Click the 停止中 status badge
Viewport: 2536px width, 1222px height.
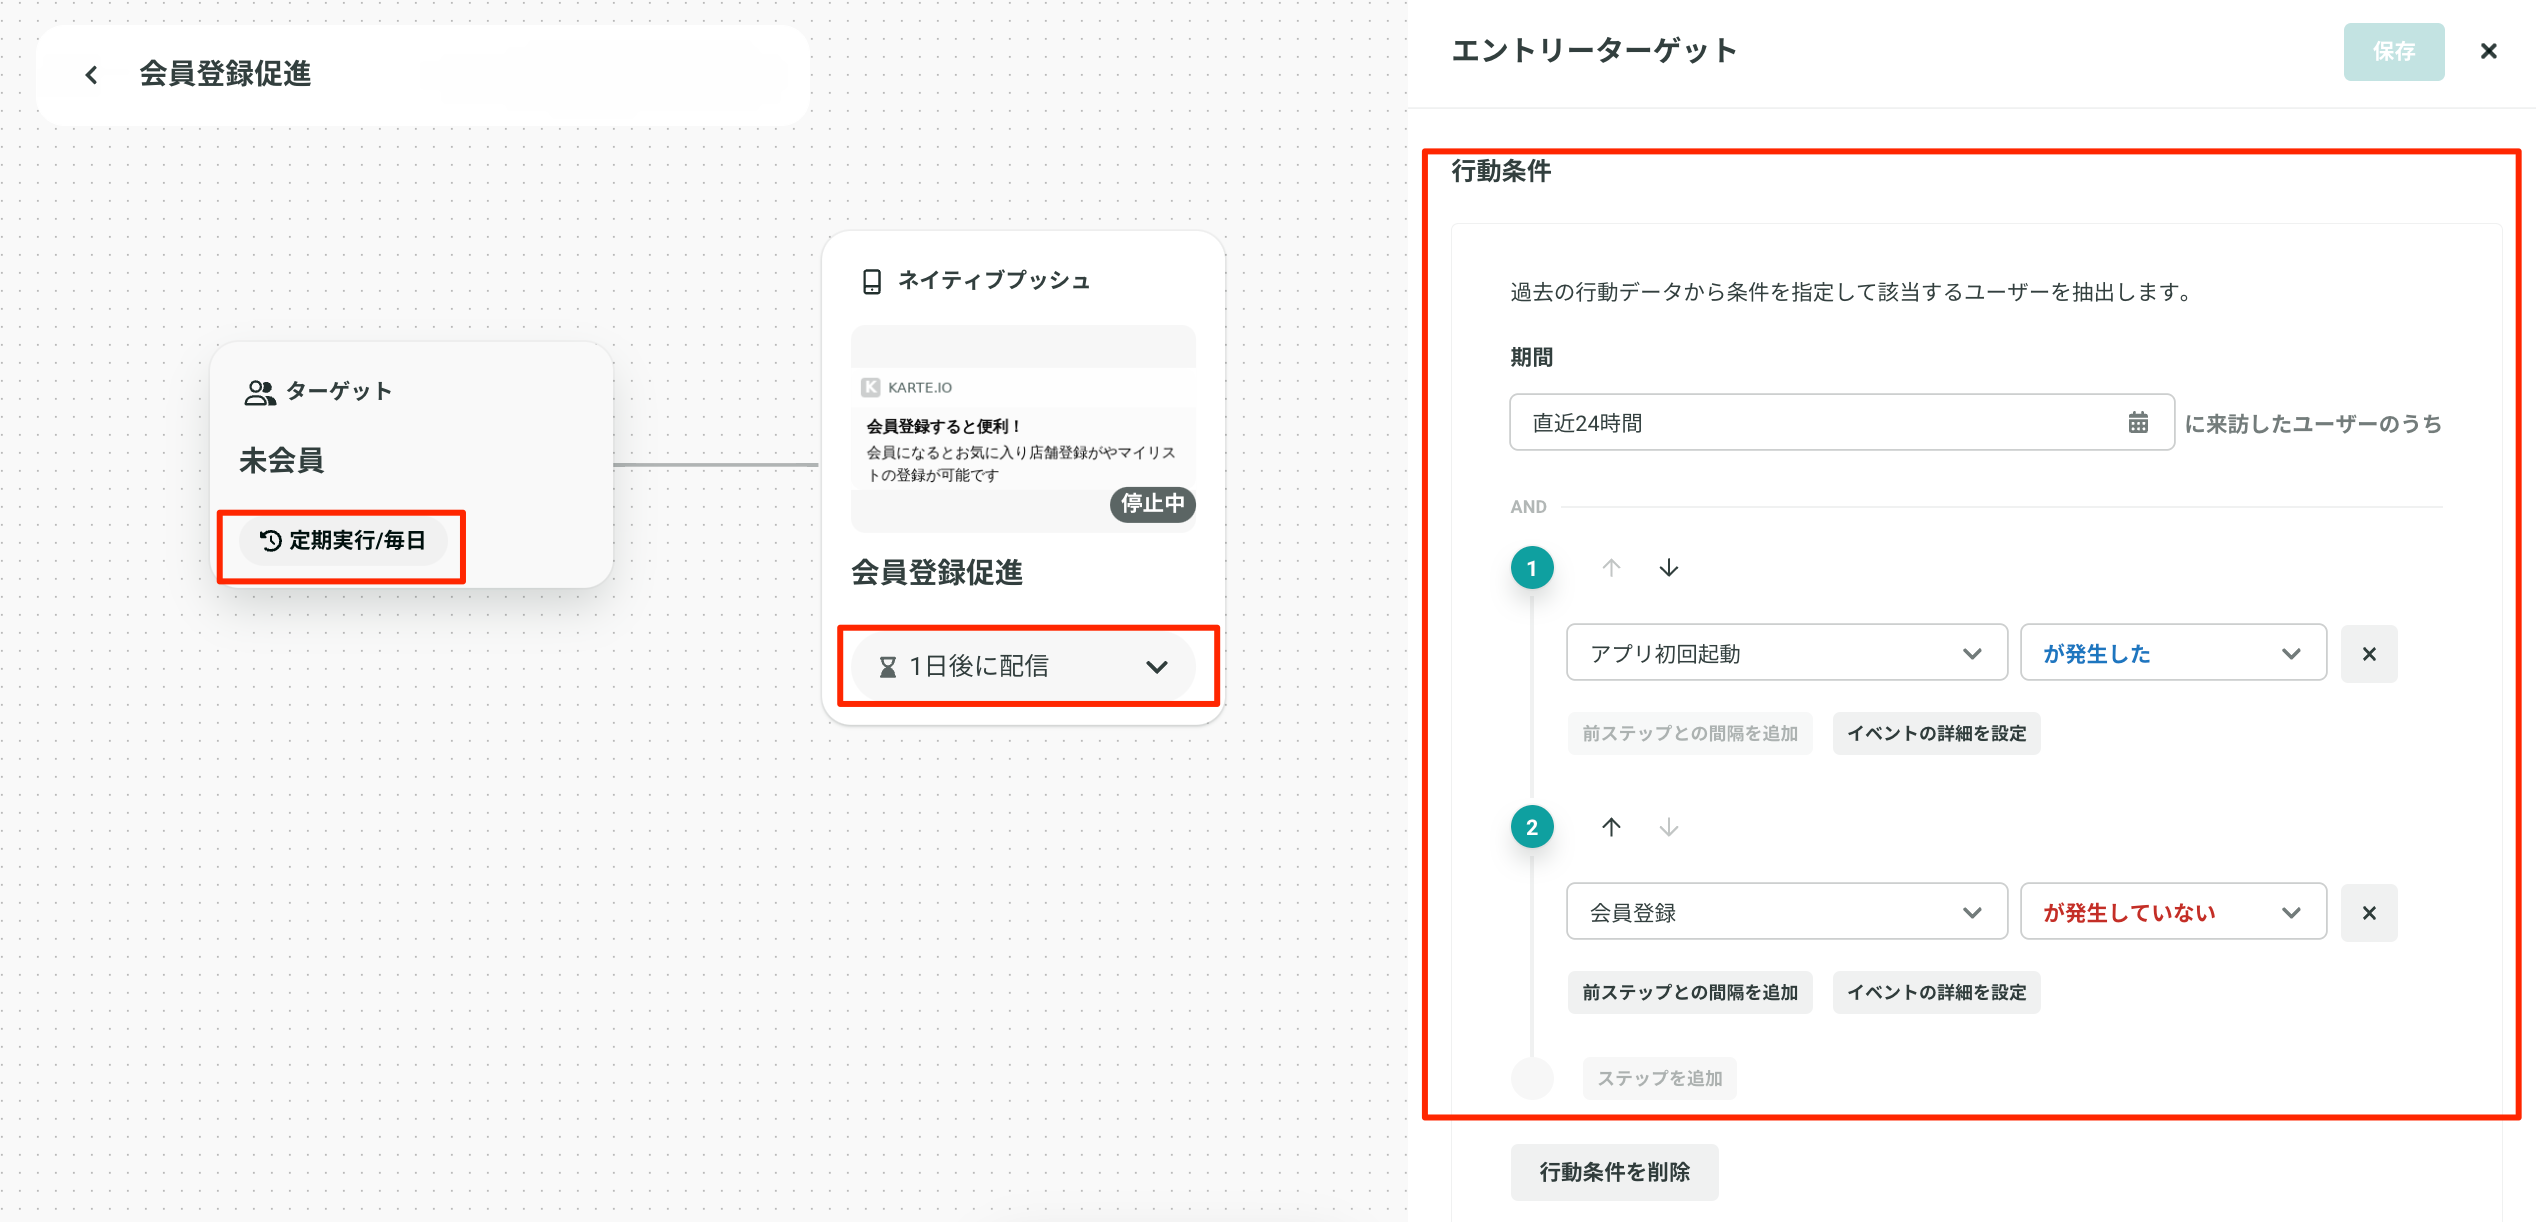[1152, 503]
